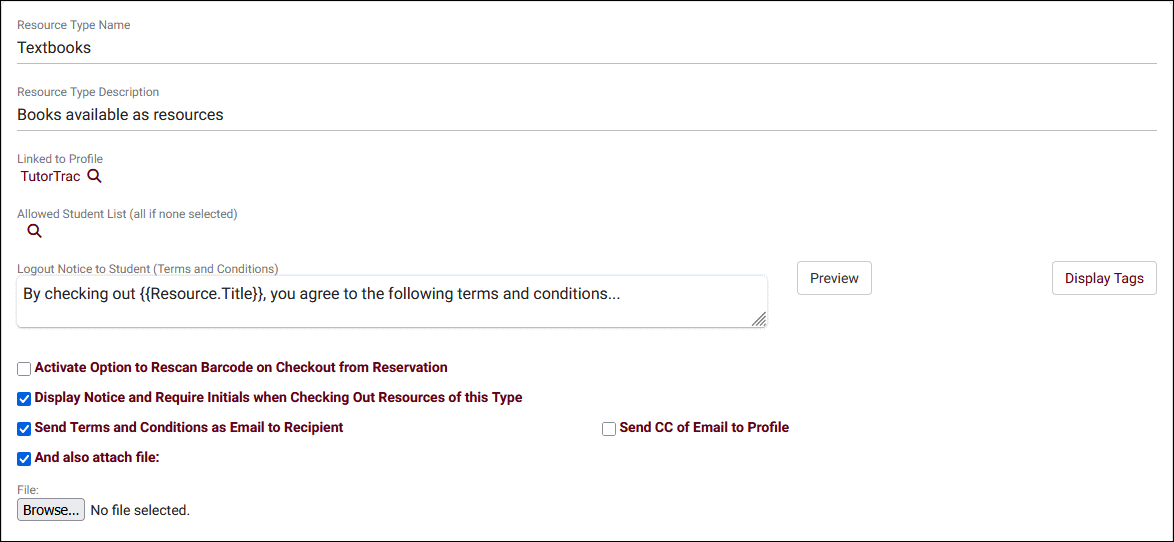Open the Allowed Student List search magnifier
1174x542 pixels.
(x=34, y=231)
